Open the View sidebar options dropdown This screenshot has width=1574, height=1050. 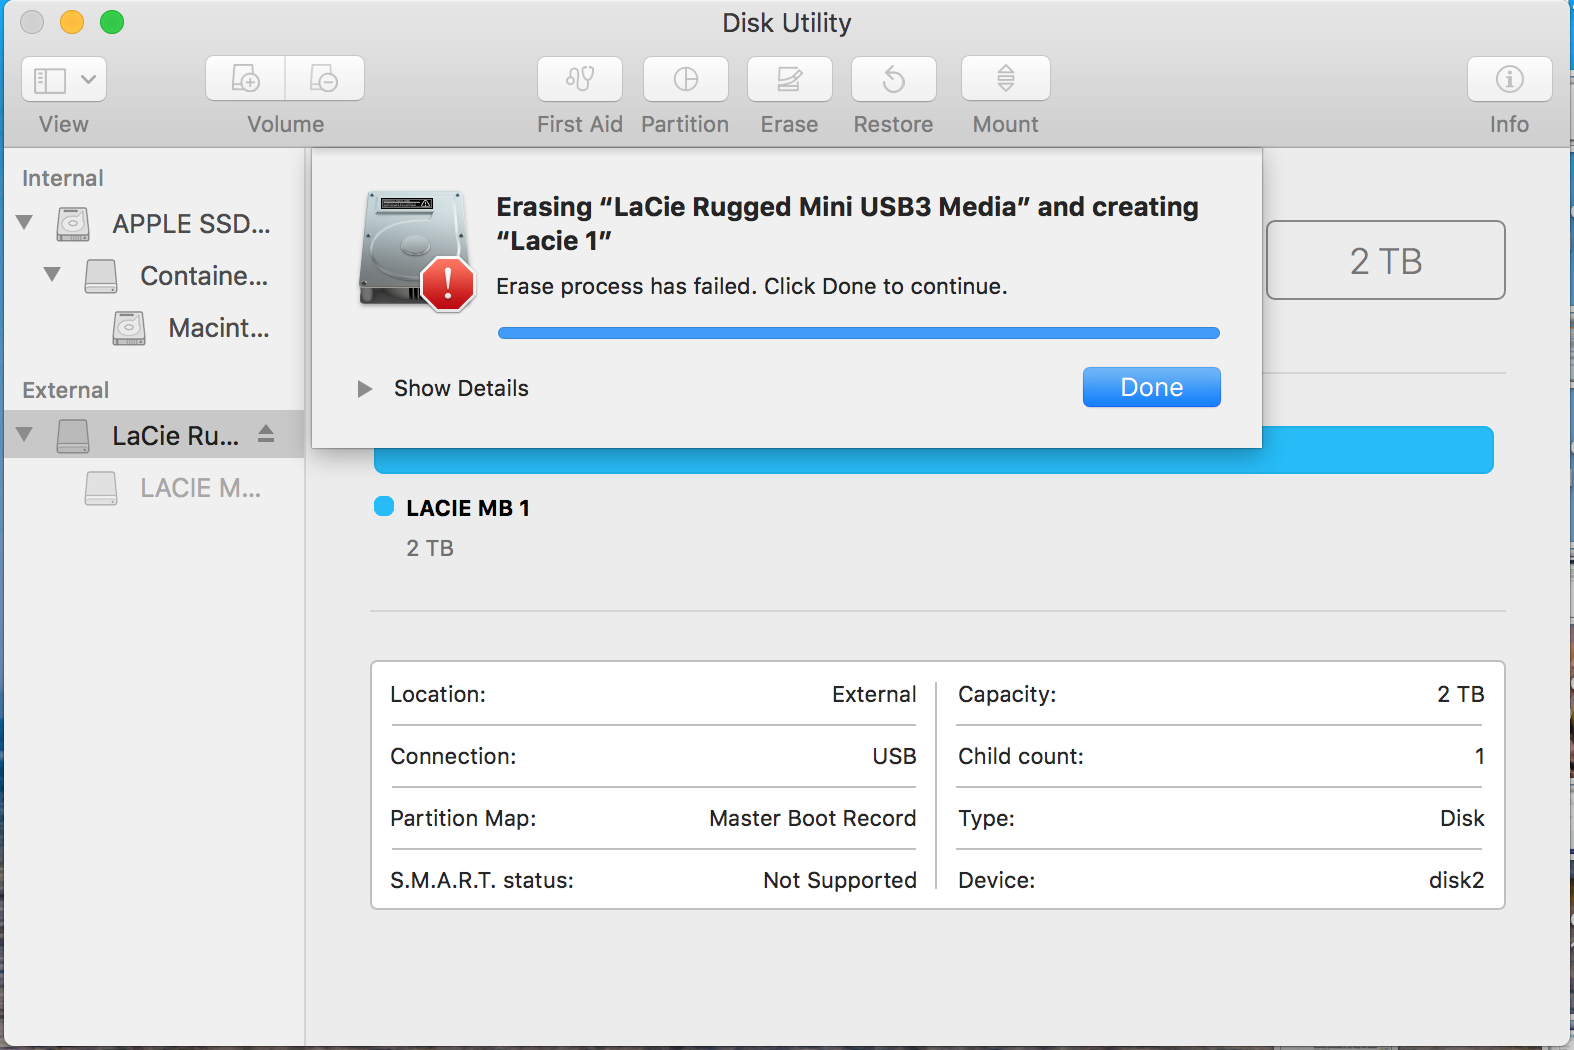pyautogui.click(x=64, y=79)
